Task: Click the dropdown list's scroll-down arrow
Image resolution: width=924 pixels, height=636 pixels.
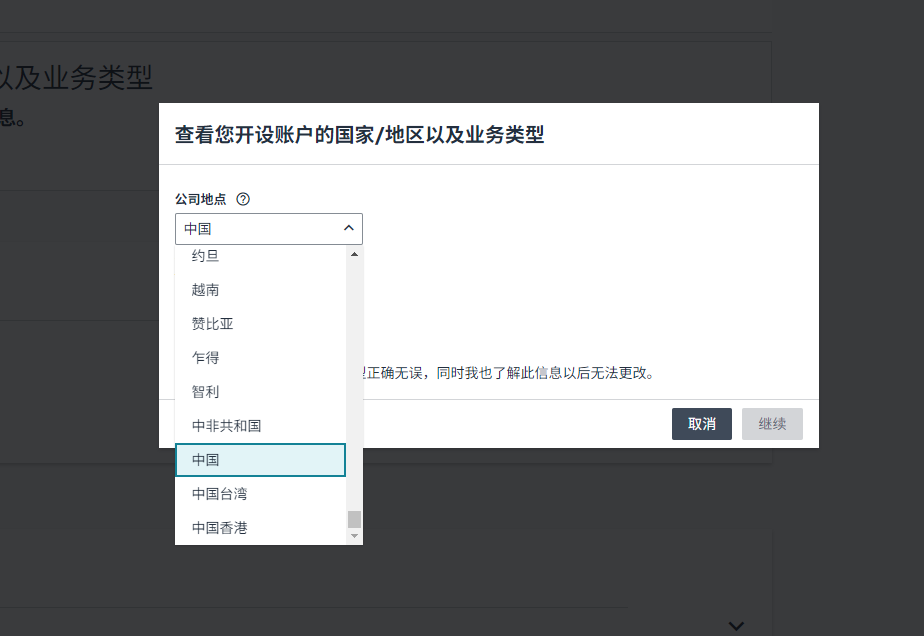Action: 353,537
